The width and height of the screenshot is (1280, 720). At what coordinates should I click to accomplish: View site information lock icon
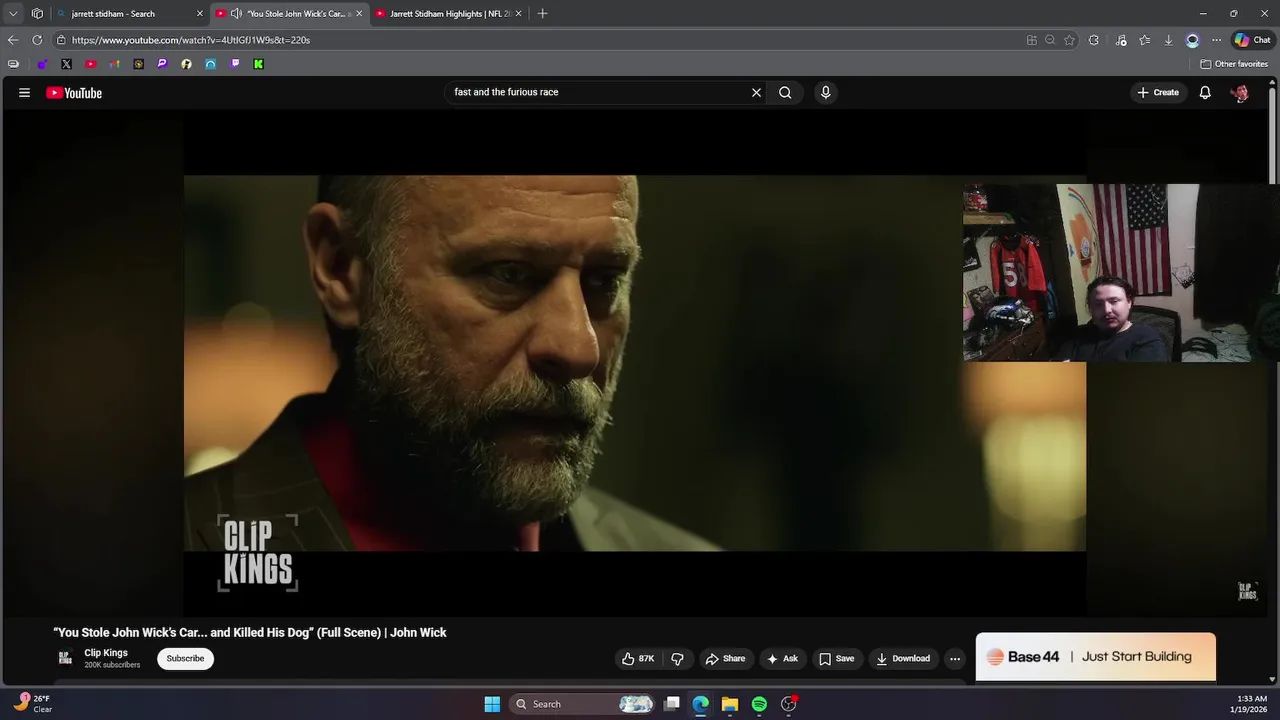61,40
